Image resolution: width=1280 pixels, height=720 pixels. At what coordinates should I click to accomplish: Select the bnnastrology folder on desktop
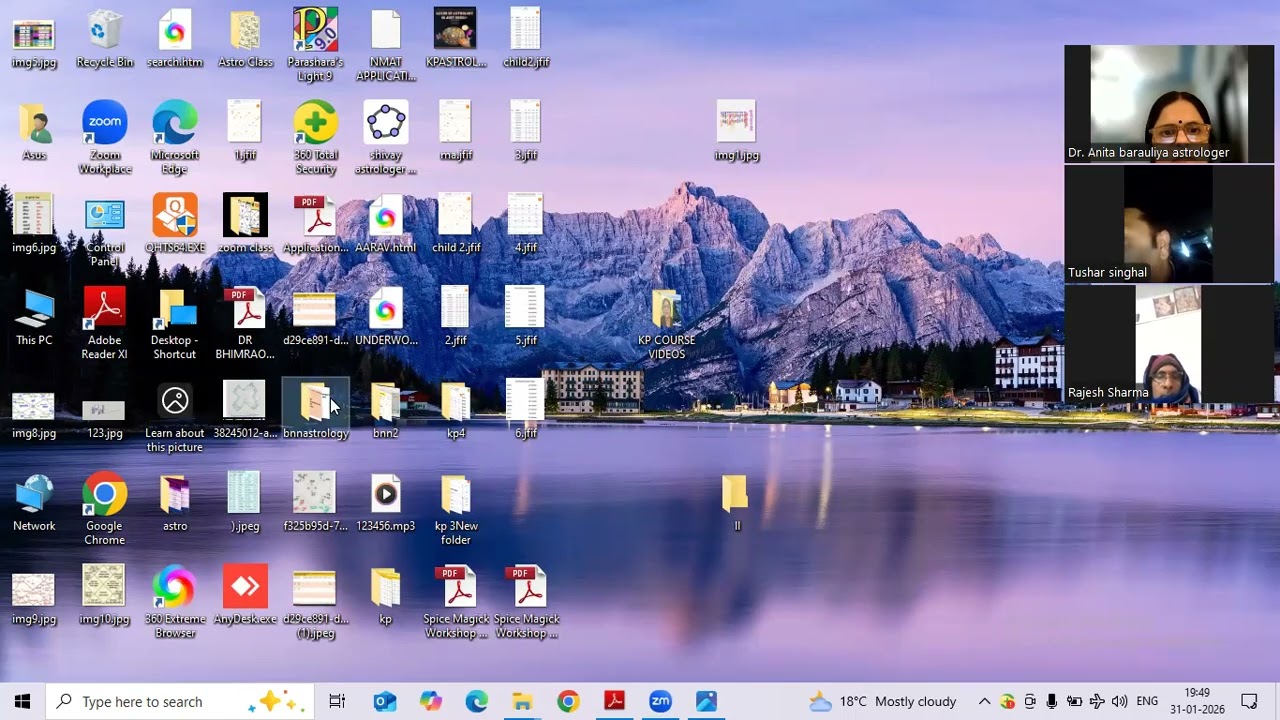pyautogui.click(x=315, y=410)
